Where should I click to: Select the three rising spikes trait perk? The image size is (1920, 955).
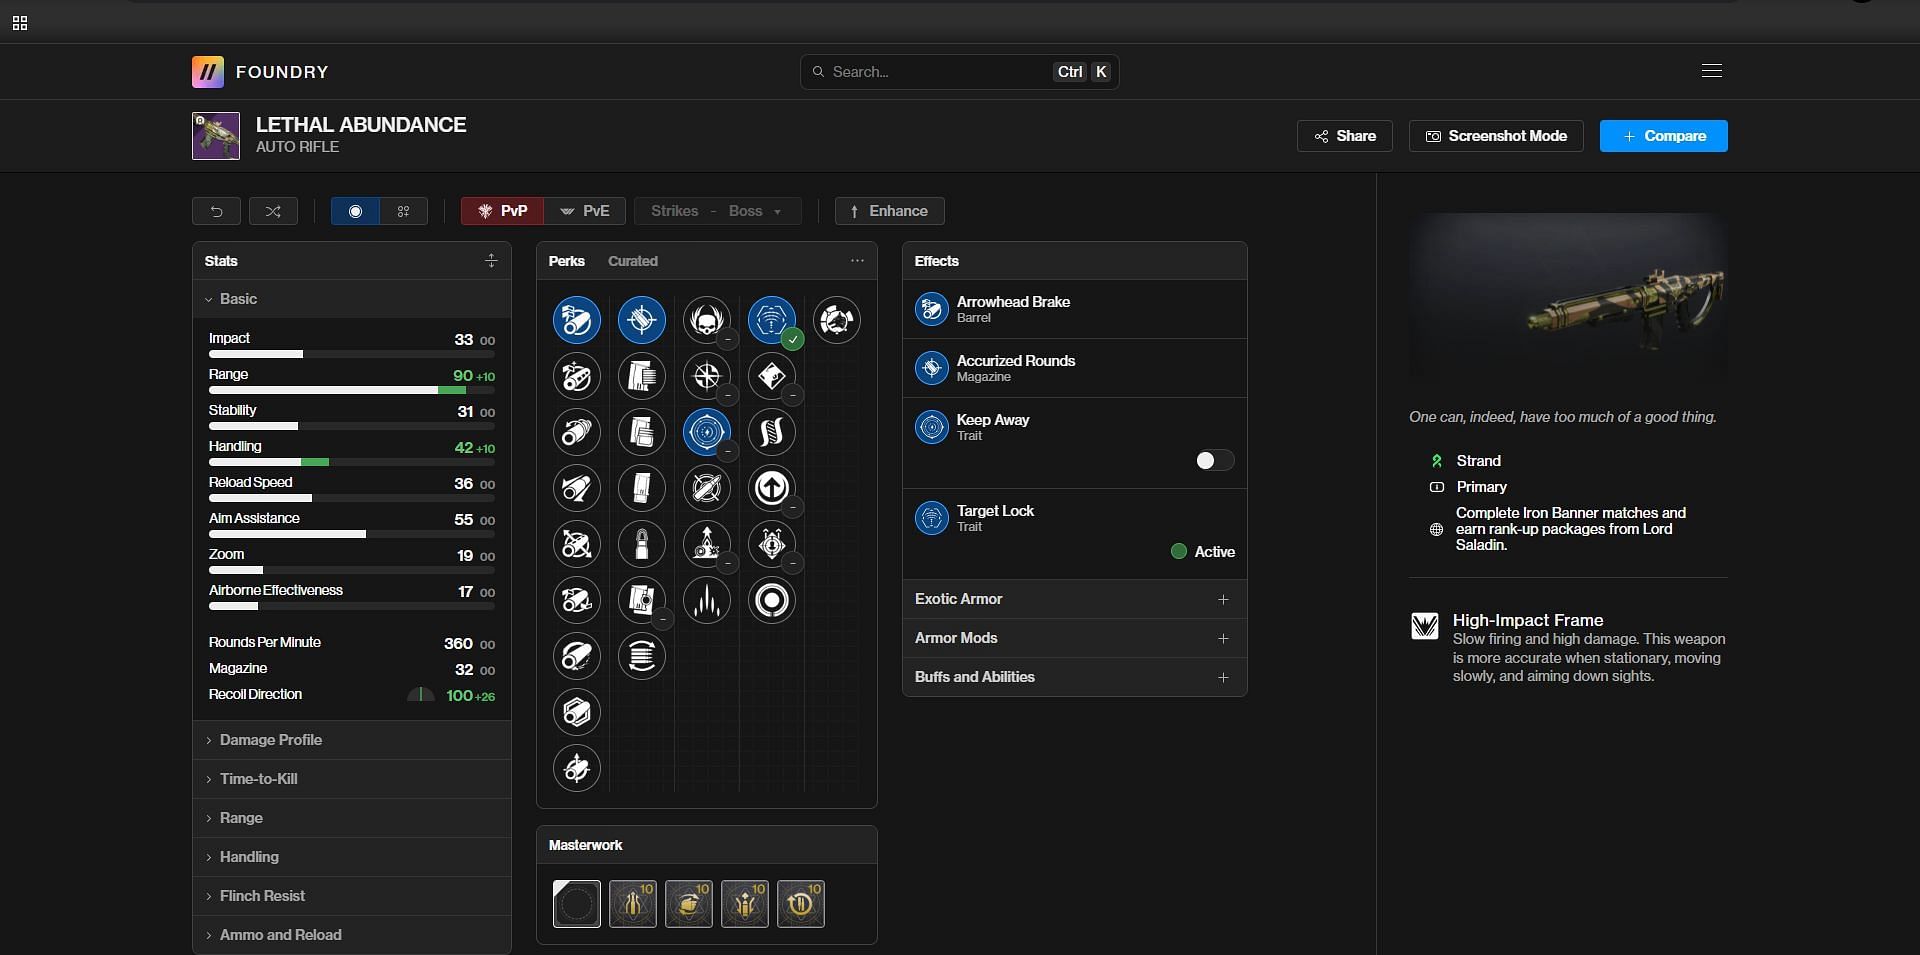[707, 600]
